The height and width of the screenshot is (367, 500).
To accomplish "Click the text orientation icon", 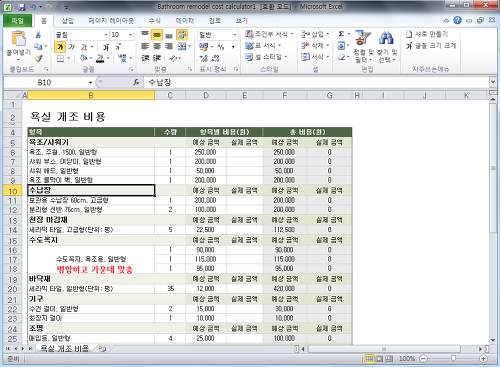I will coord(173,58).
